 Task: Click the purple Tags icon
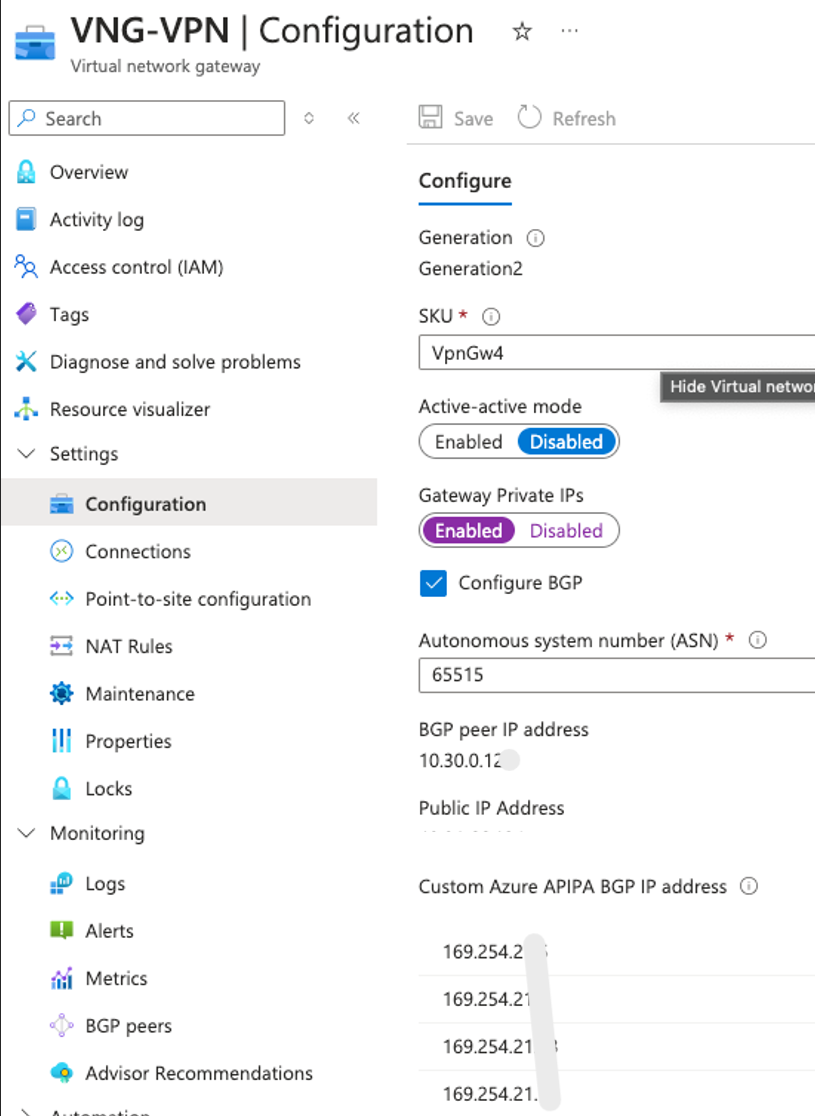coord(26,313)
